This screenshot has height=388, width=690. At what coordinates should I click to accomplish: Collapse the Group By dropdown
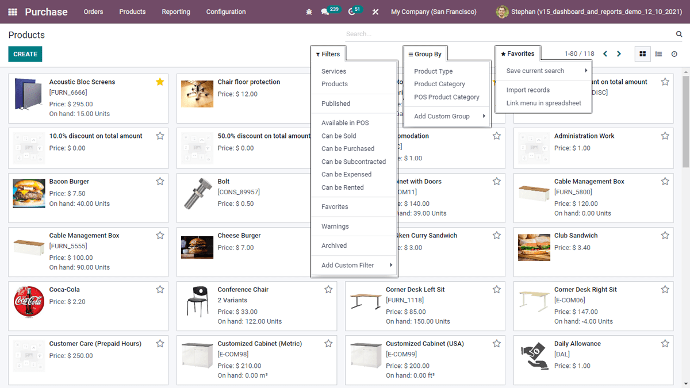tap(425, 54)
